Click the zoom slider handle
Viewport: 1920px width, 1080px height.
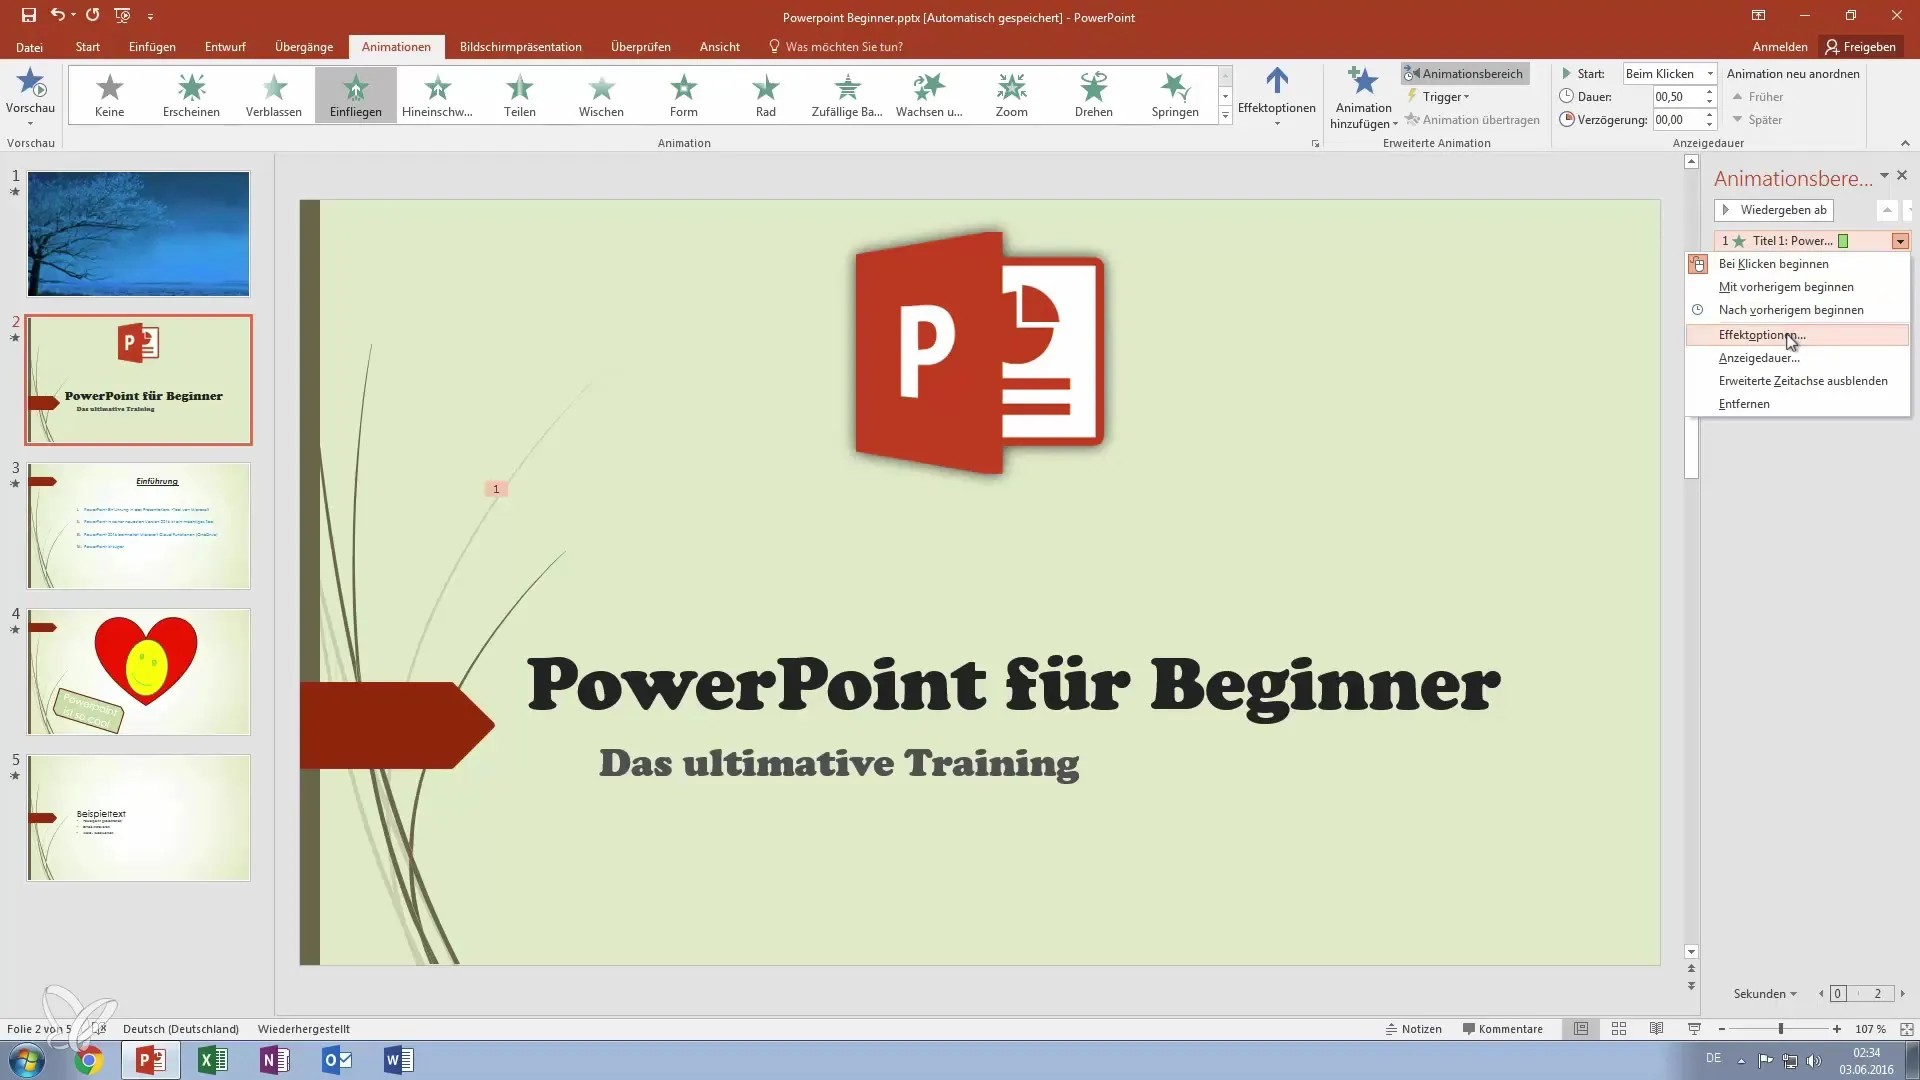1780,1029
